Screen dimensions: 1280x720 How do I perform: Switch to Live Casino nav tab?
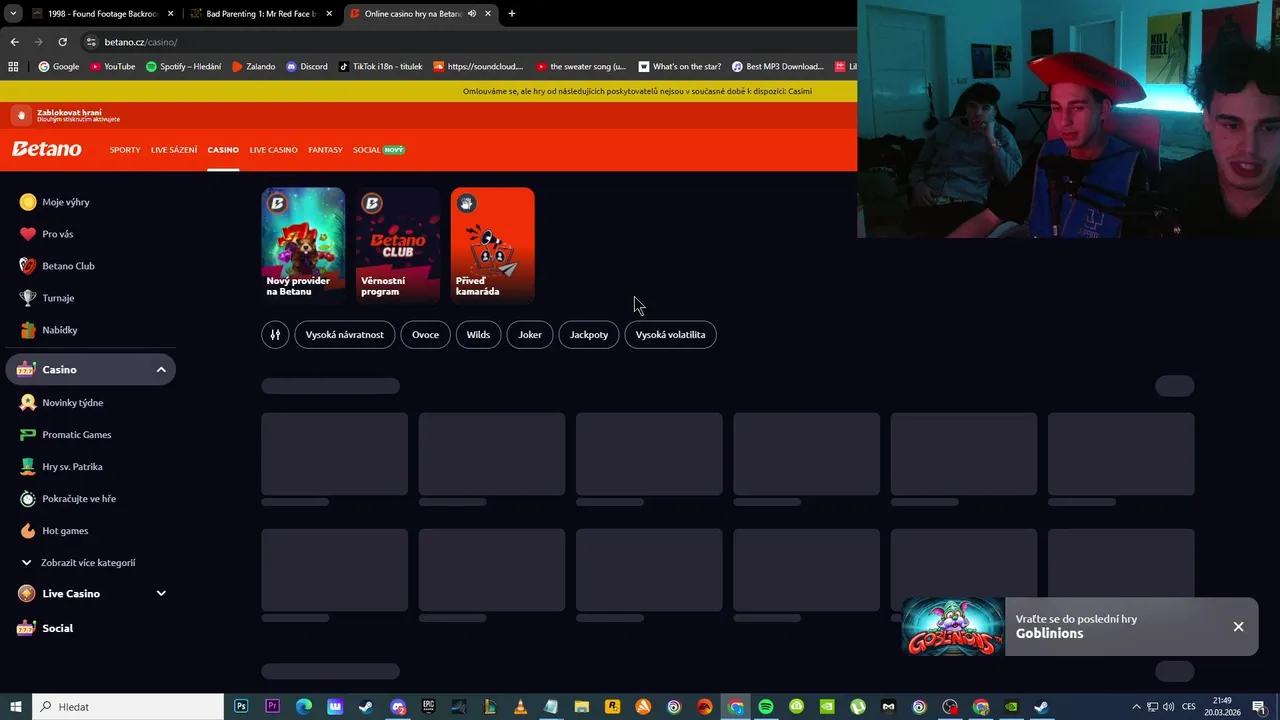click(x=273, y=150)
